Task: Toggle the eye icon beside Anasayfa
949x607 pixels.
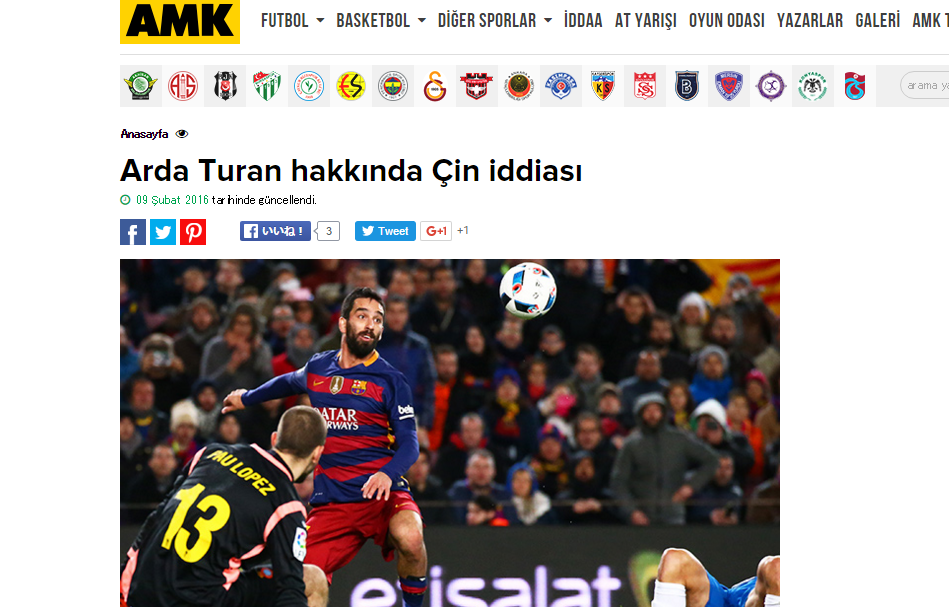Action: pyautogui.click(x=182, y=134)
